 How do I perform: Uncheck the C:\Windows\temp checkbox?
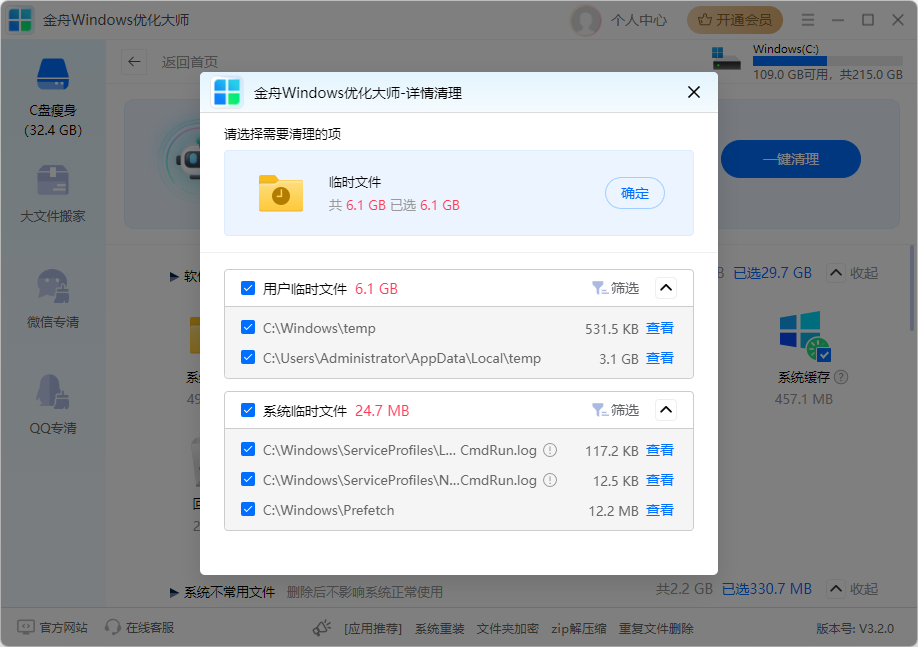(248, 327)
